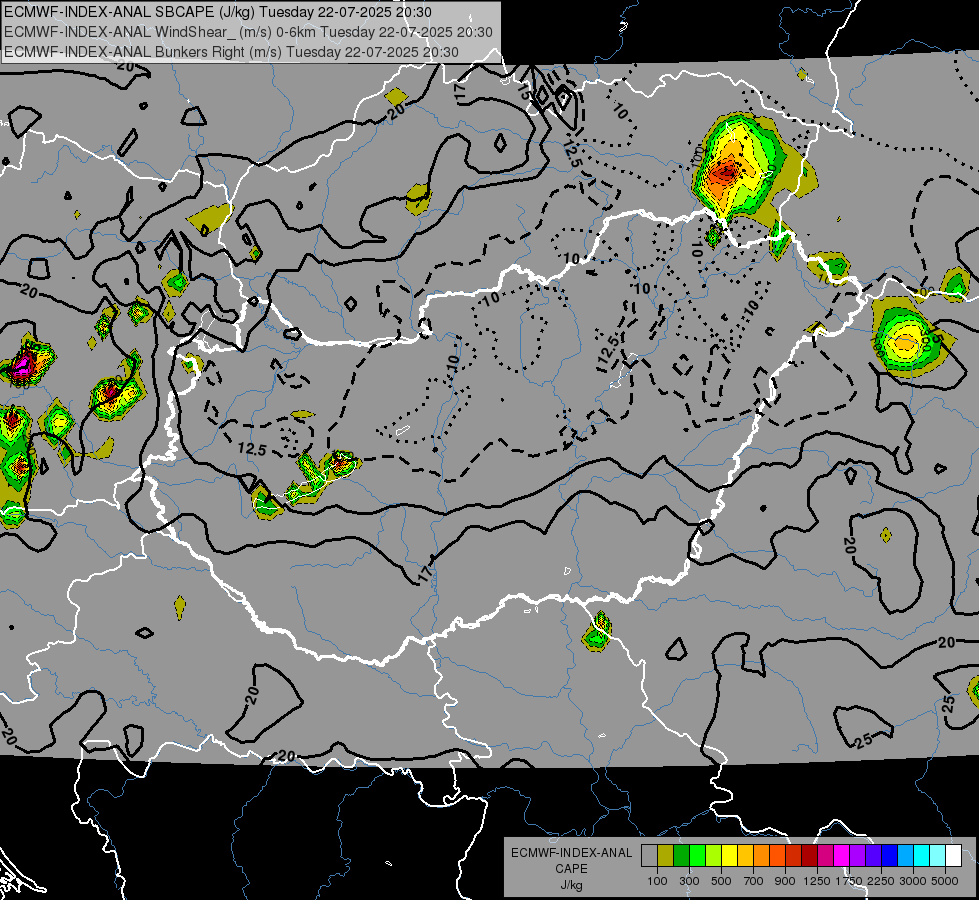The width and height of the screenshot is (979, 900).
Task: Select the red-orange swatch left of 900
Action: (777, 856)
